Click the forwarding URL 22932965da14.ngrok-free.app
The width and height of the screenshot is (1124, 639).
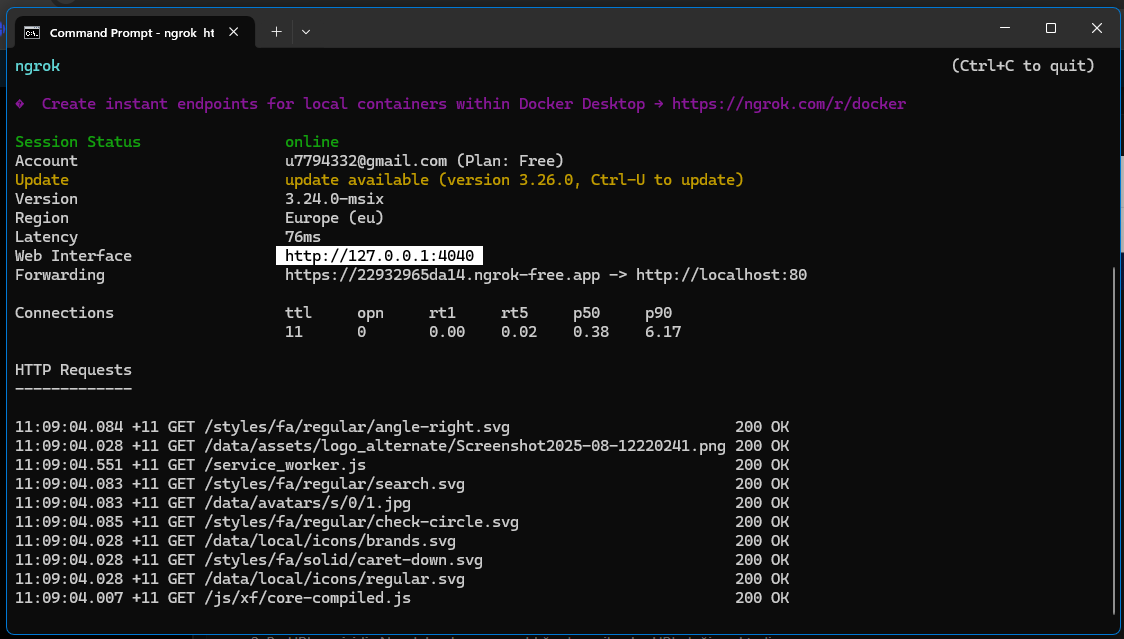point(442,275)
